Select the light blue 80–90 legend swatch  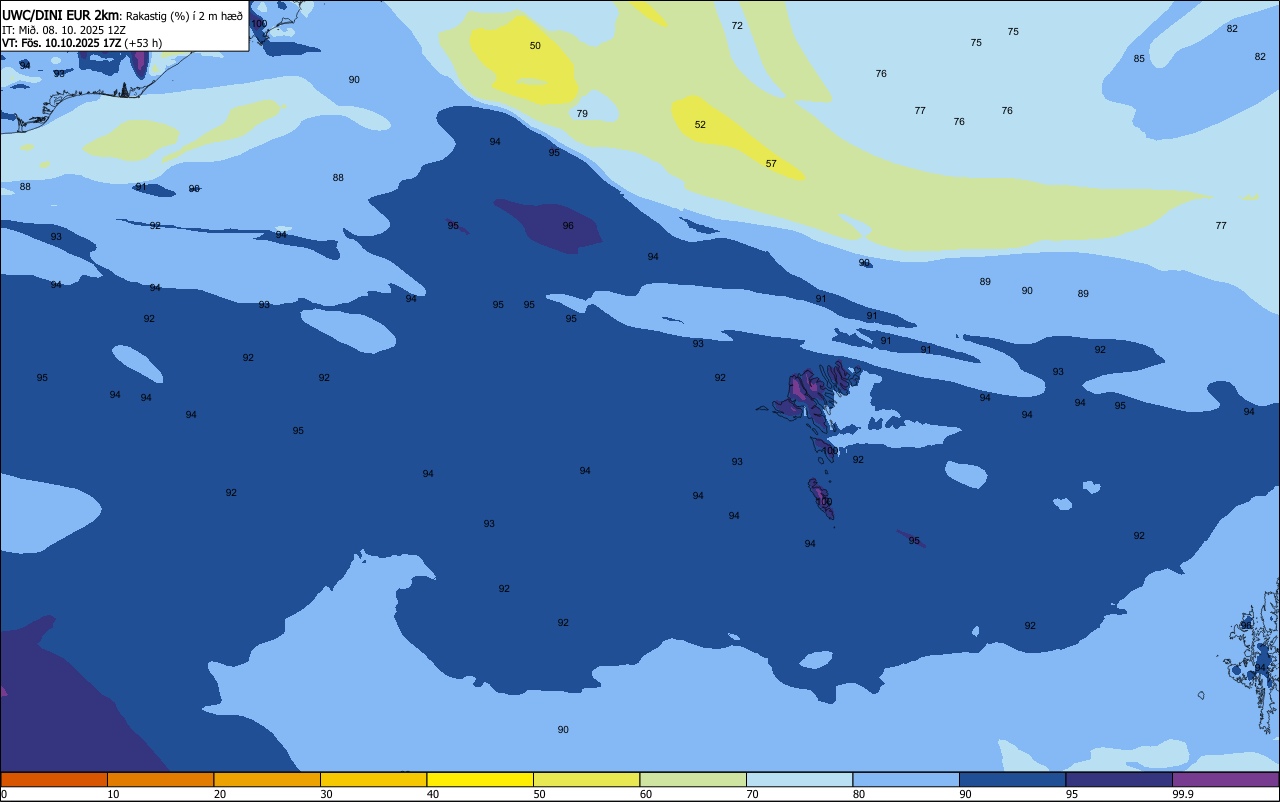(906, 779)
